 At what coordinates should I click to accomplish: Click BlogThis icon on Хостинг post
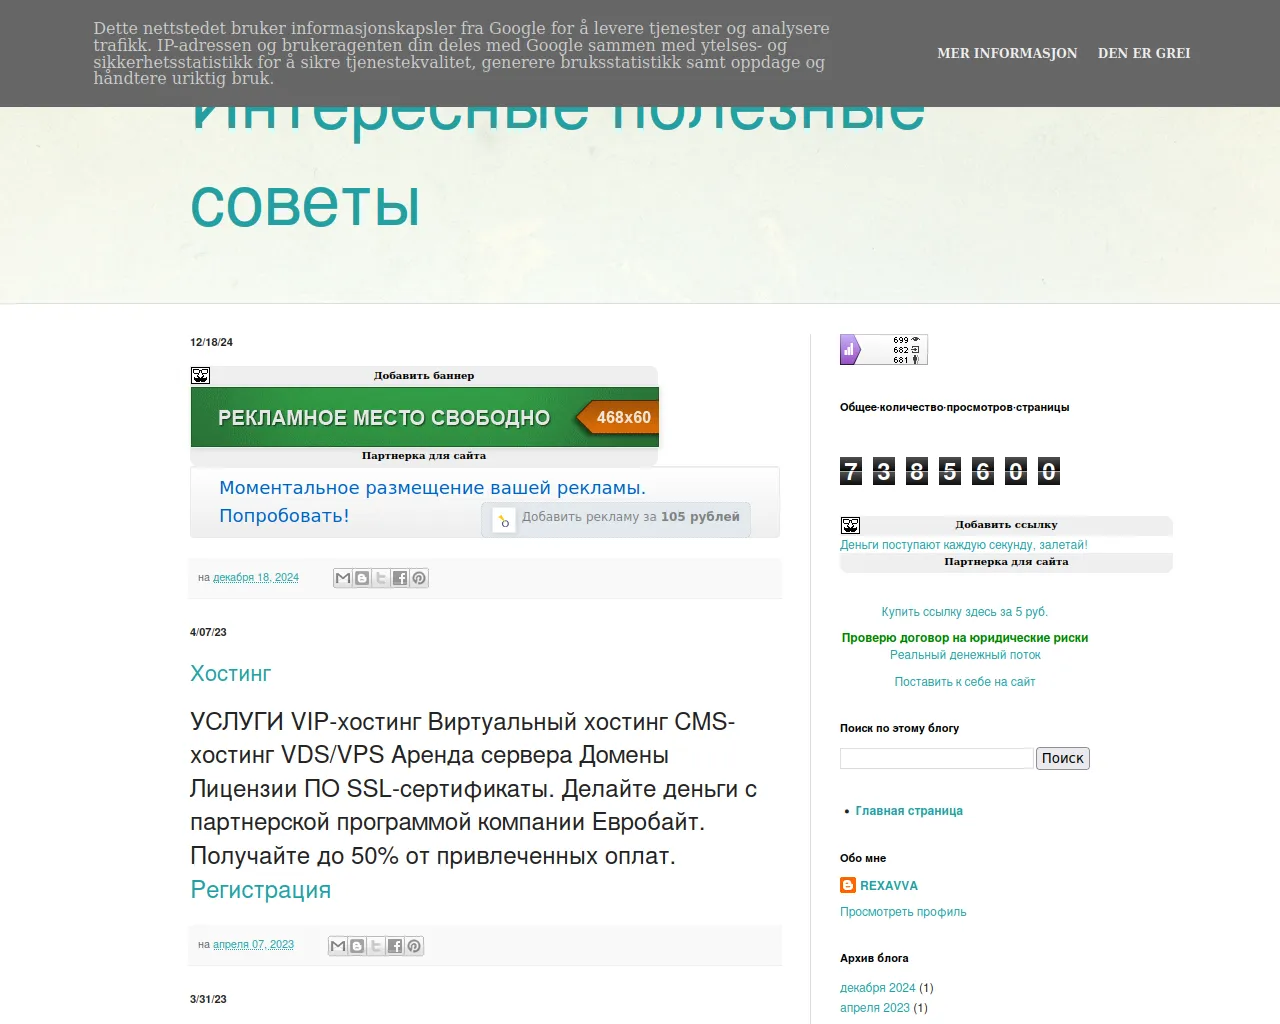(x=357, y=946)
